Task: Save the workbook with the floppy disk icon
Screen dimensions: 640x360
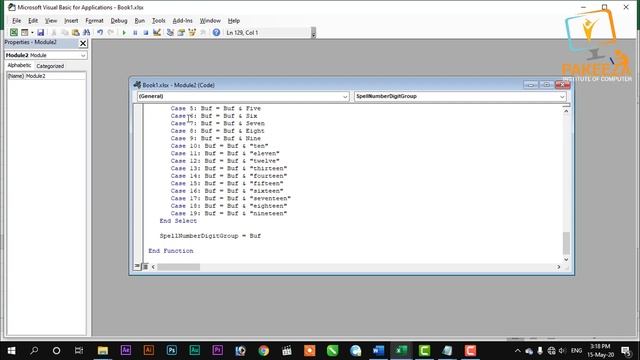Action: coord(40,32)
